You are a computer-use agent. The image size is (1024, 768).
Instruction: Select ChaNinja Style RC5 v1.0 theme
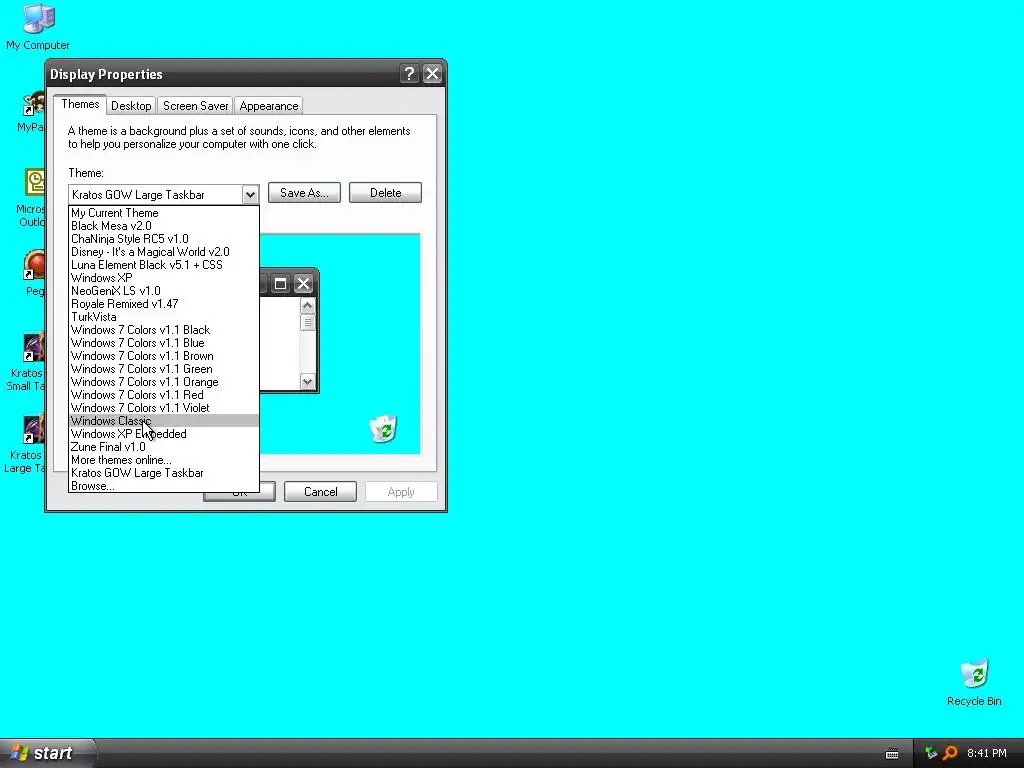tap(164, 239)
